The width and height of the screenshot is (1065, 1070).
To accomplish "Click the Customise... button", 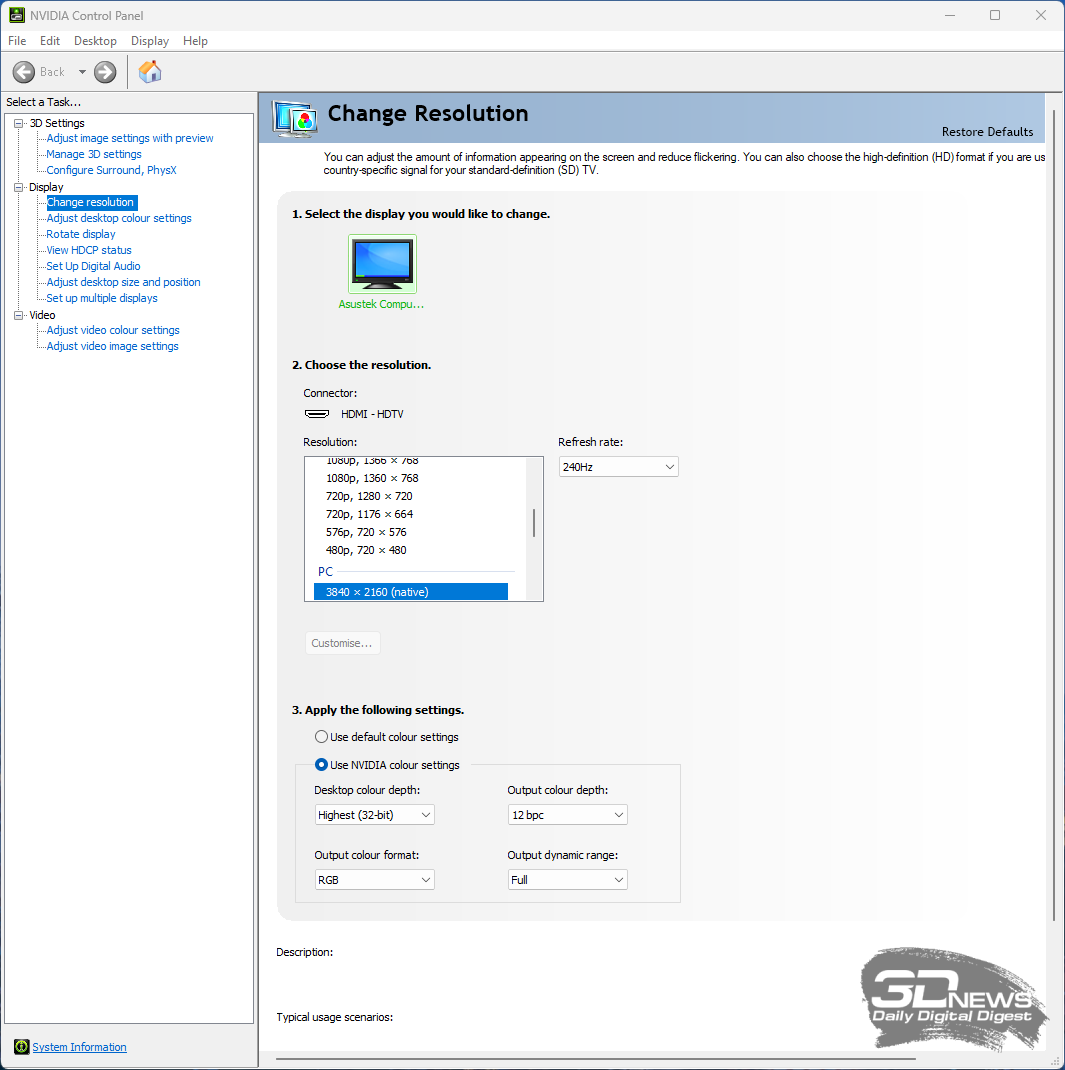I will [342, 643].
